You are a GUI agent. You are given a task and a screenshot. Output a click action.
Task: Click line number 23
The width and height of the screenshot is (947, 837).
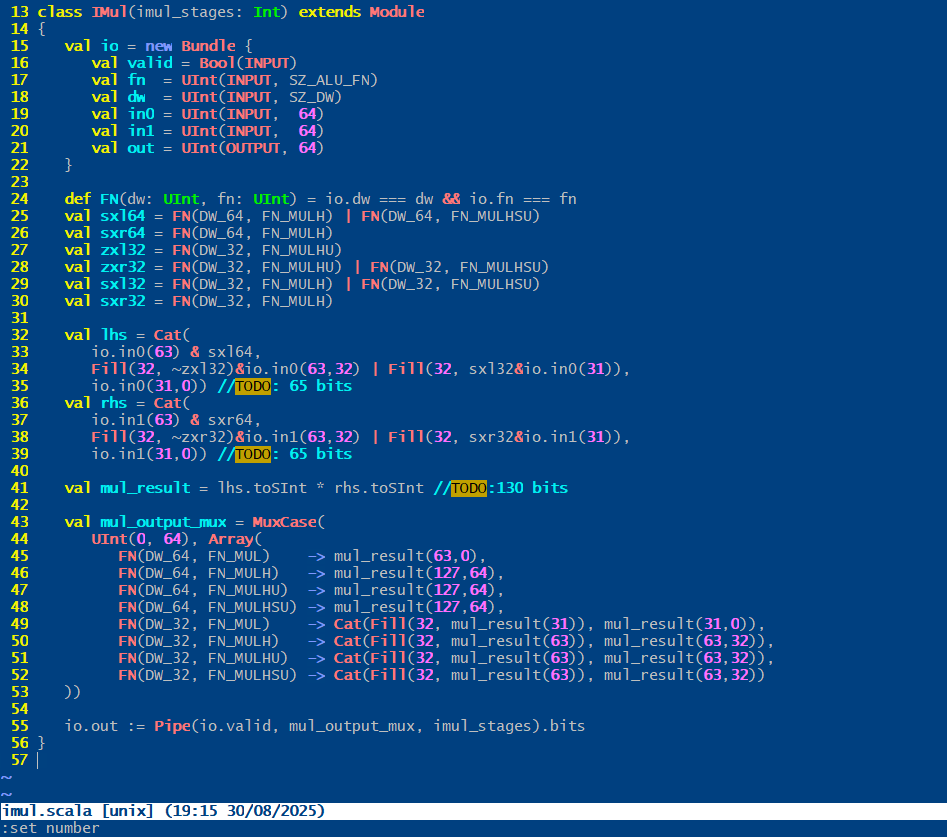[19, 182]
